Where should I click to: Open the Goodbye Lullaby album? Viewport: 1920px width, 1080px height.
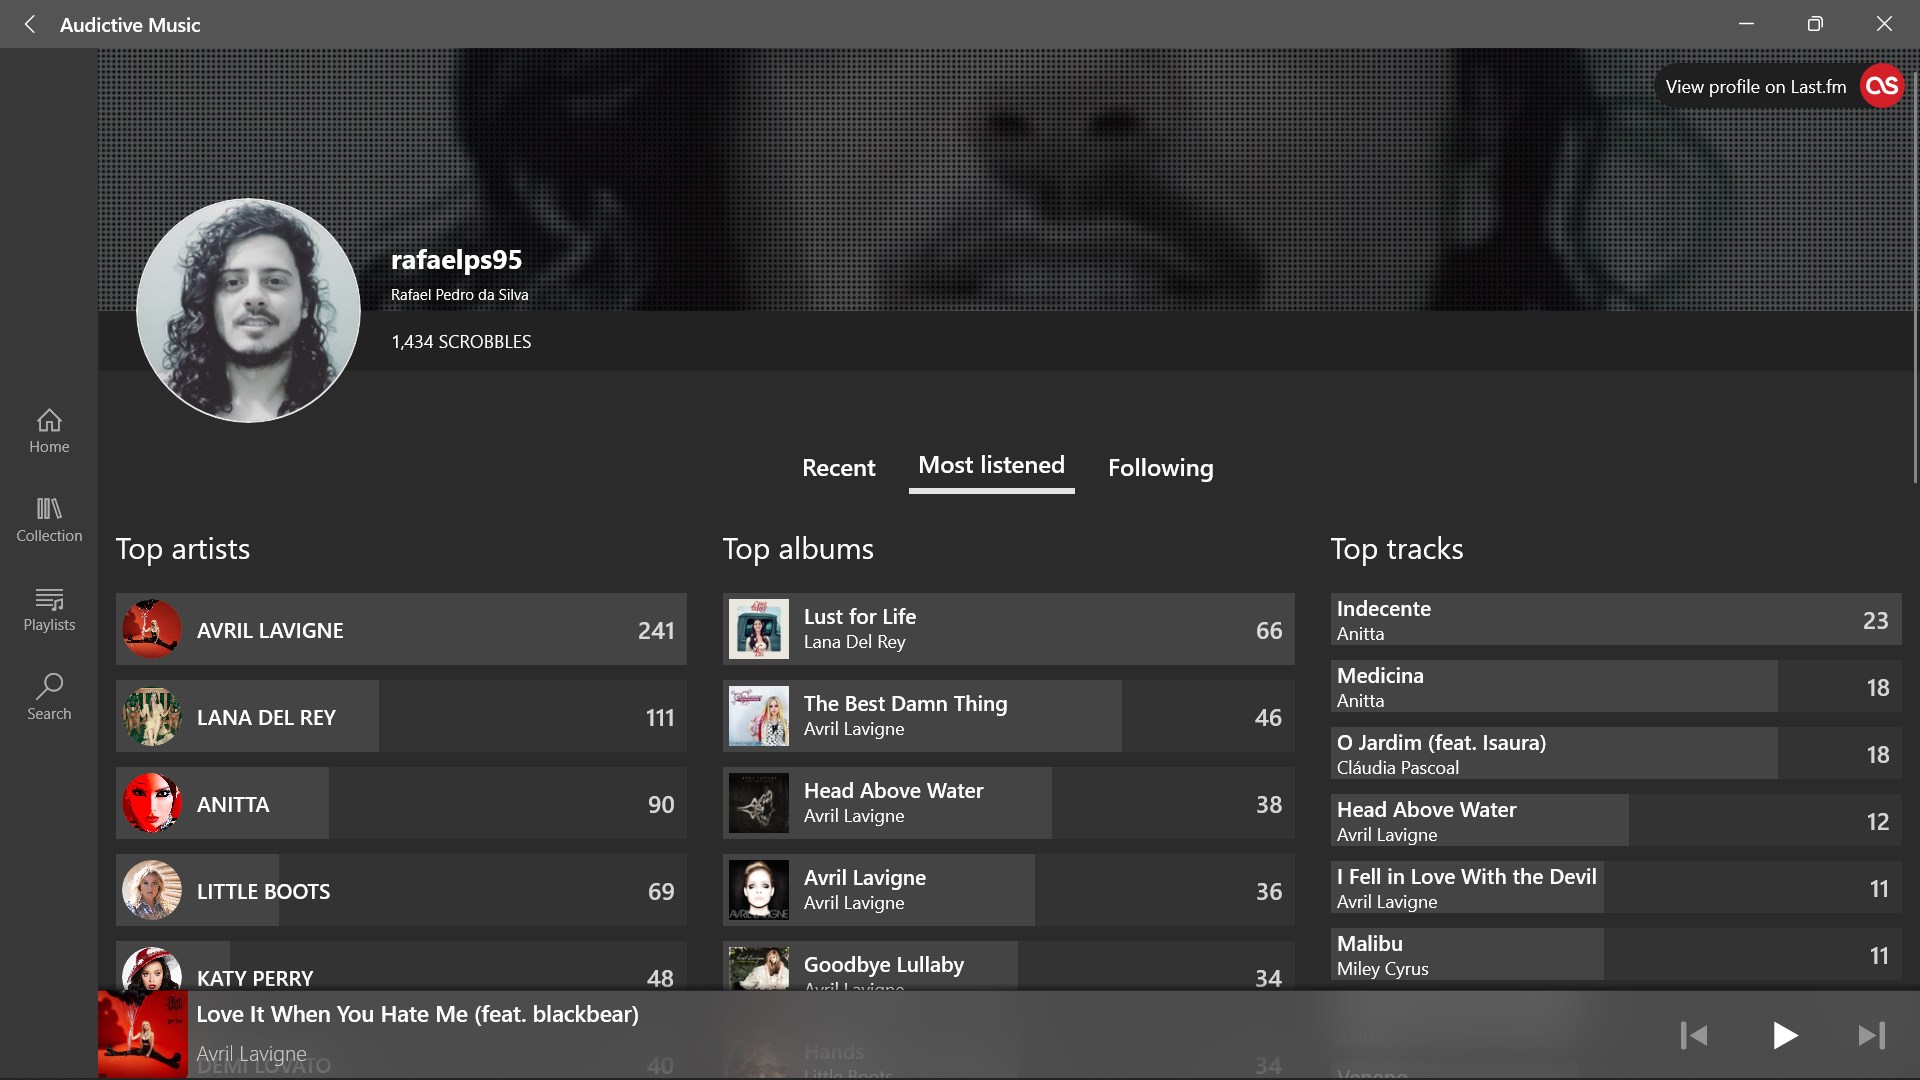click(1008, 966)
